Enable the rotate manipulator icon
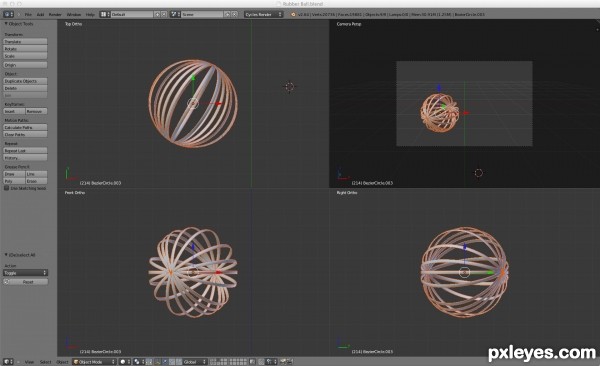600x366 pixels. pyautogui.click(x=172, y=362)
